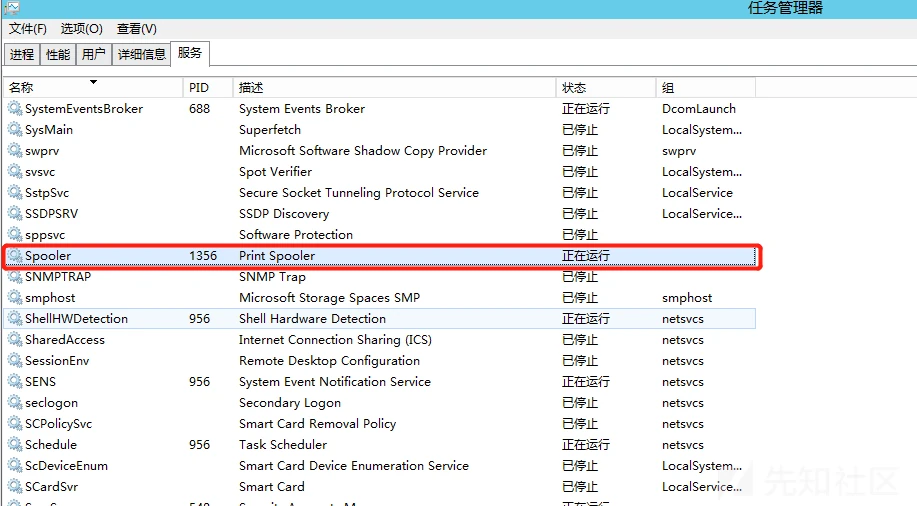Click the gear icon beside SystemEventsBroker
The width and height of the screenshot is (917, 506).
(x=15, y=108)
